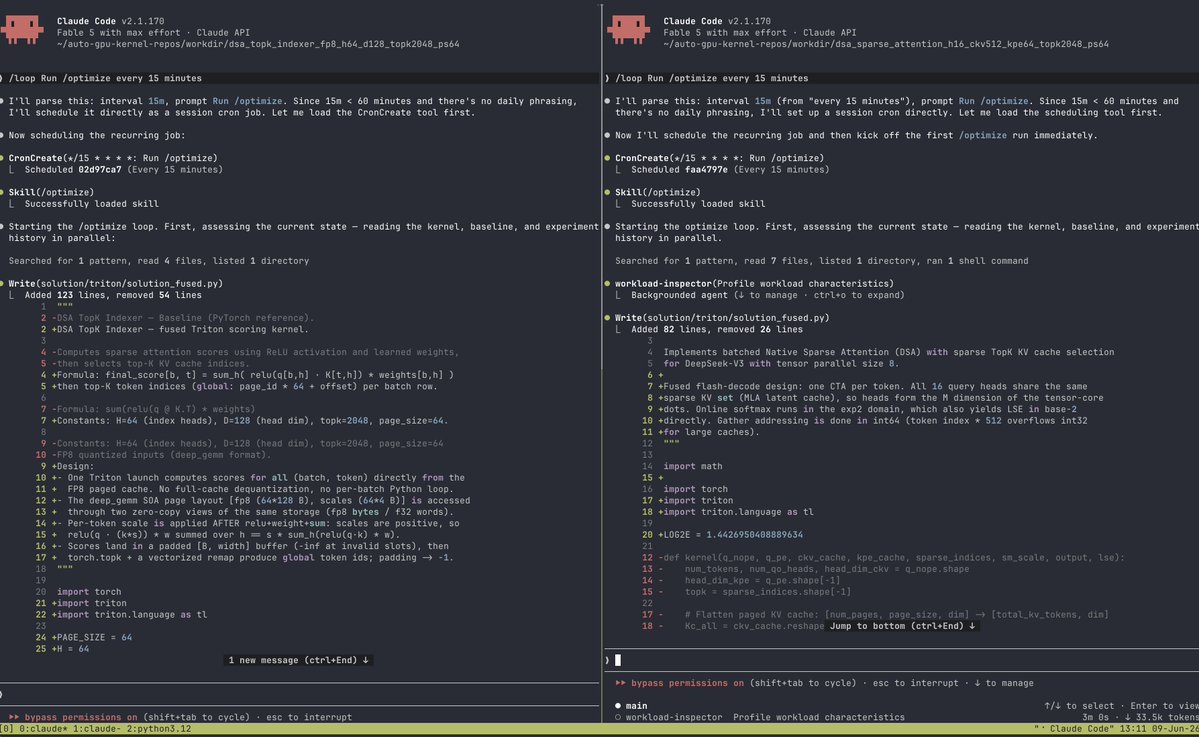1199x737 pixels.
Task: Select the 'main' agent entry
Action: click(636, 706)
